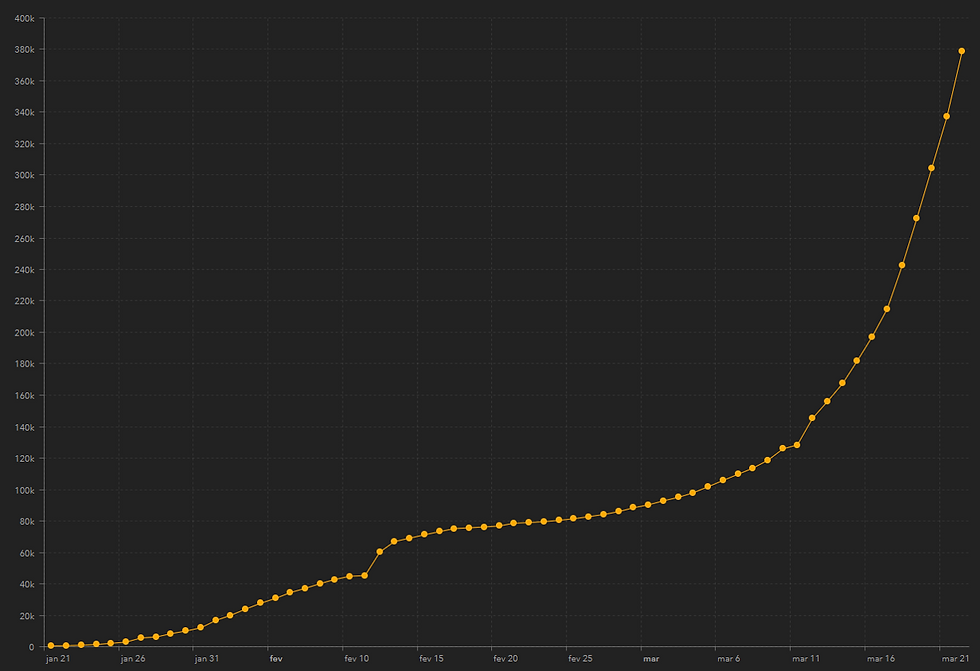The height and width of the screenshot is (671, 980).
Task: Click the data point near 156k
Action: [827, 401]
